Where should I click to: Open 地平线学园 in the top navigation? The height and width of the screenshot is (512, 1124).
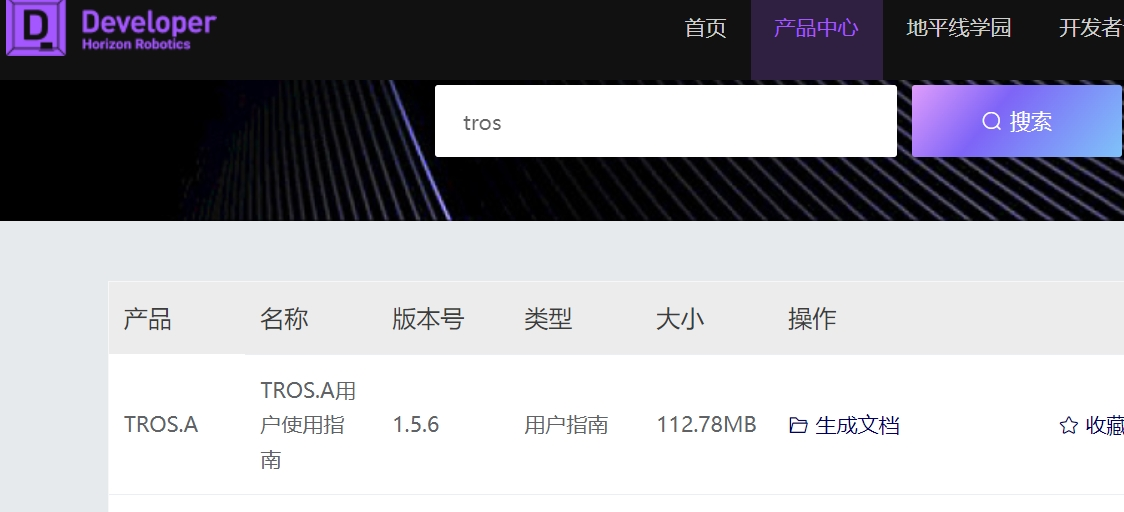(958, 28)
